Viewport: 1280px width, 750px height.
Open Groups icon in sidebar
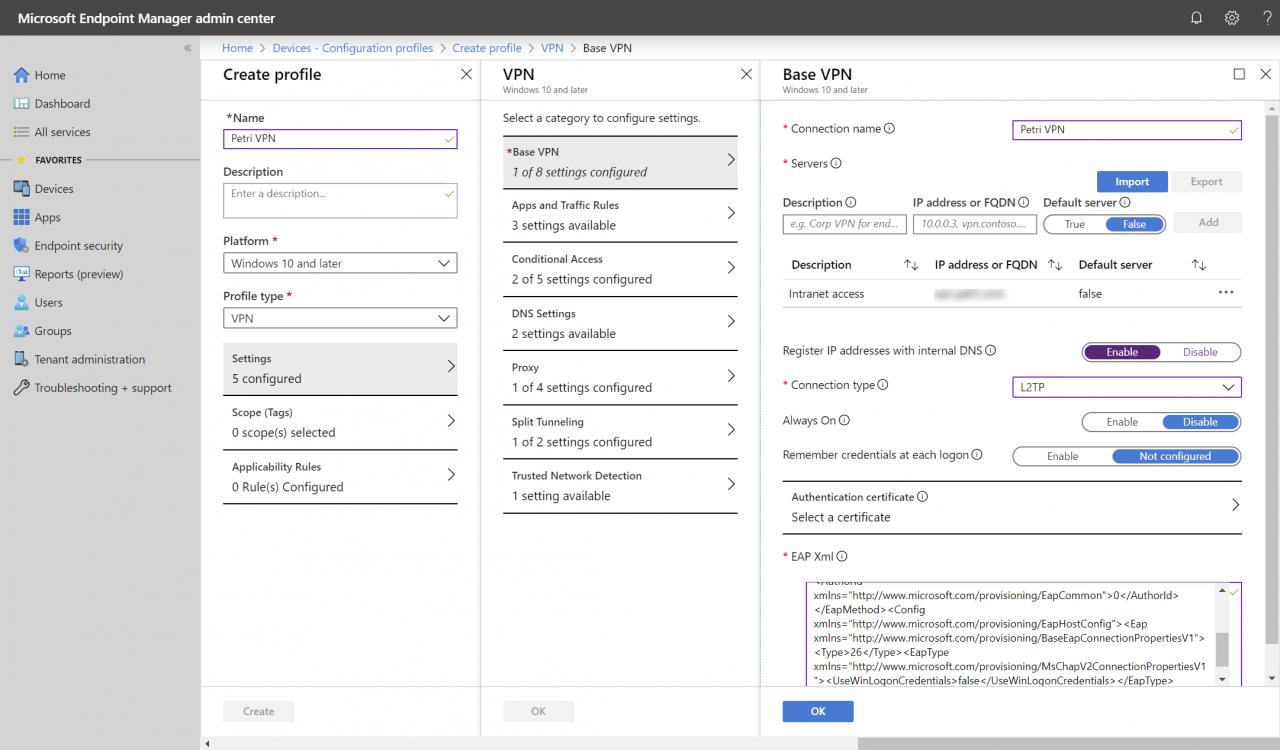point(21,331)
